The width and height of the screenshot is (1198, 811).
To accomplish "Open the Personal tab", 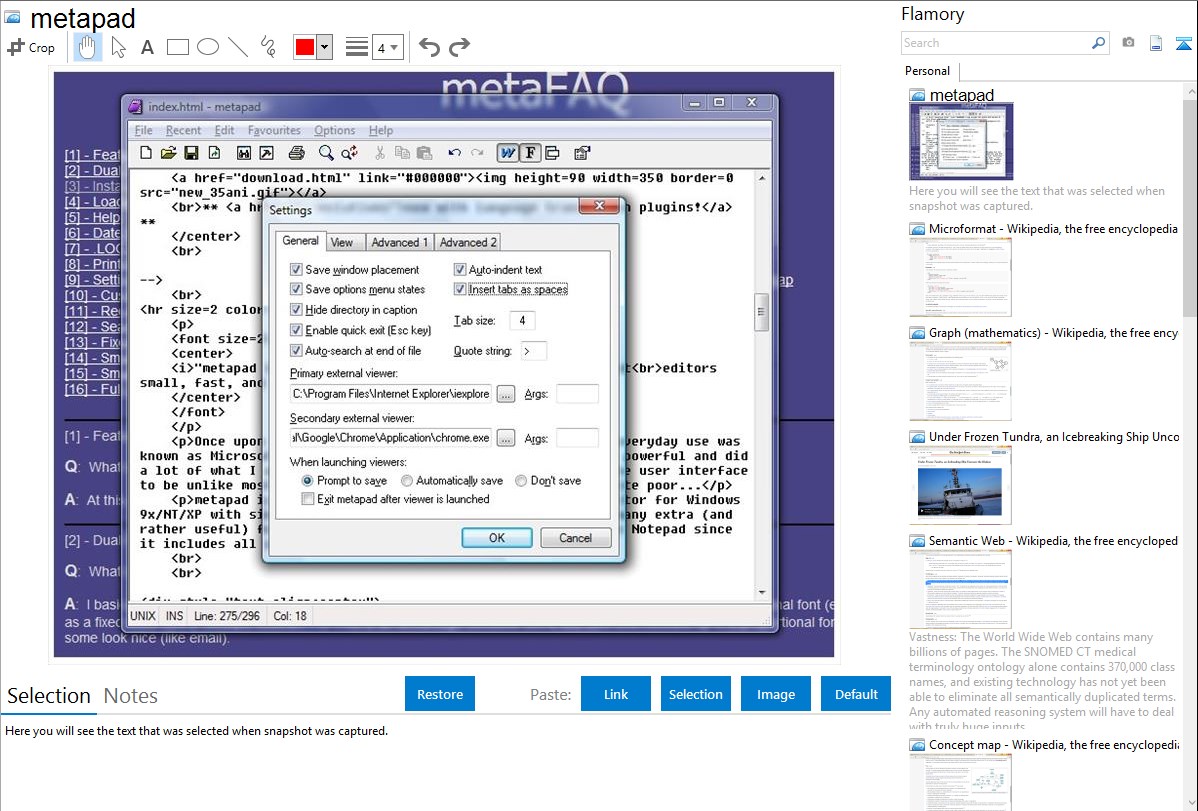I will 928,71.
